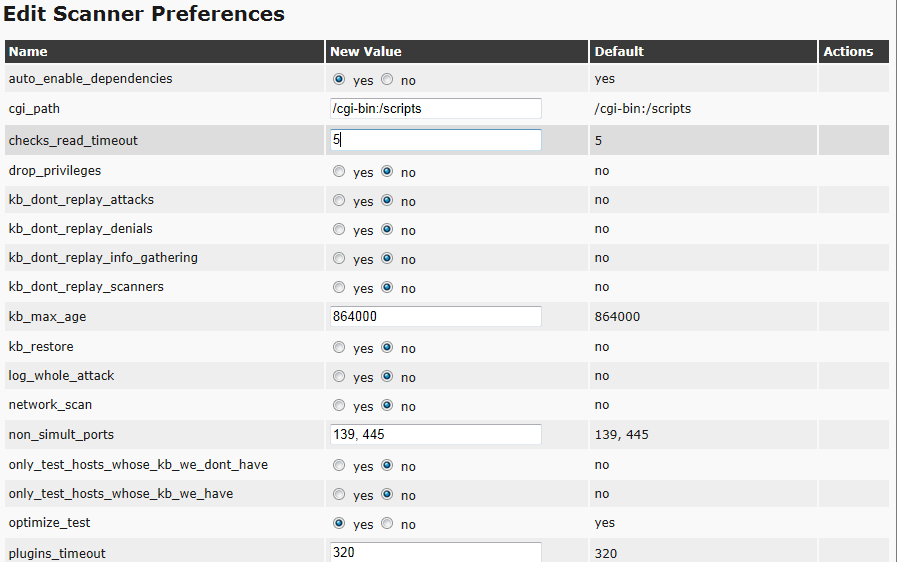Select 'yes' for network_scan
The height and width of the screenshot is (562, 908).
pos(339,405)
